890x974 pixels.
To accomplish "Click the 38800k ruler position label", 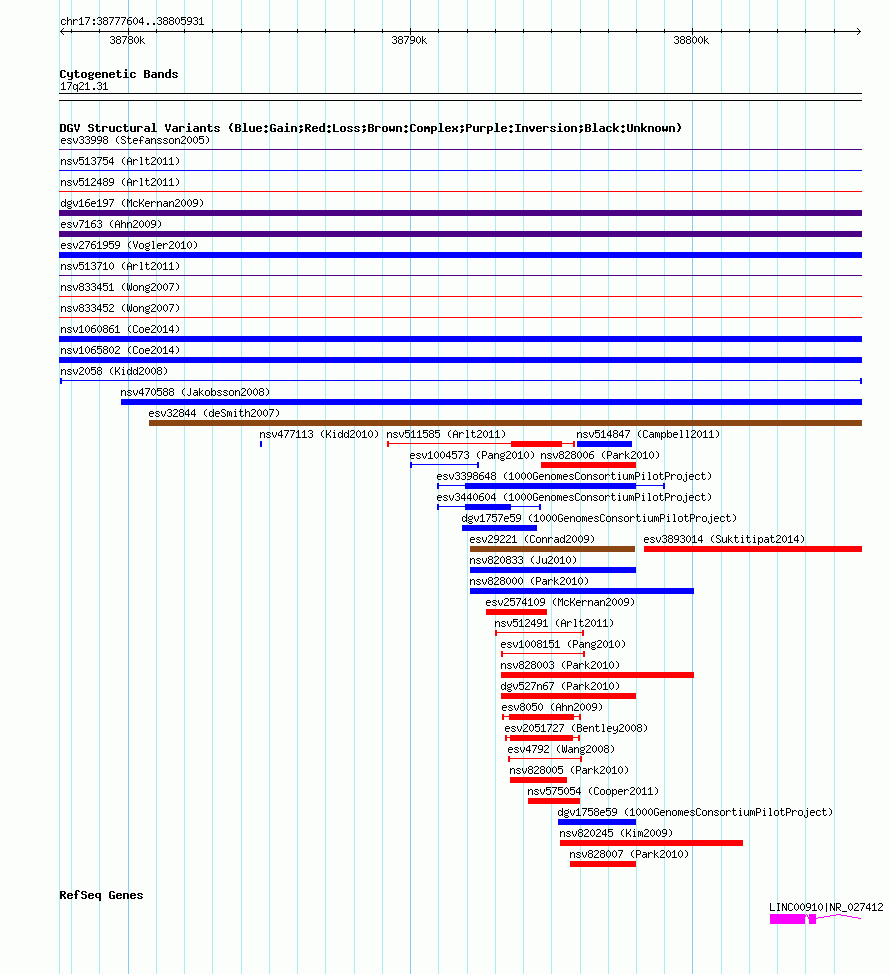I will tap(691, 40).
